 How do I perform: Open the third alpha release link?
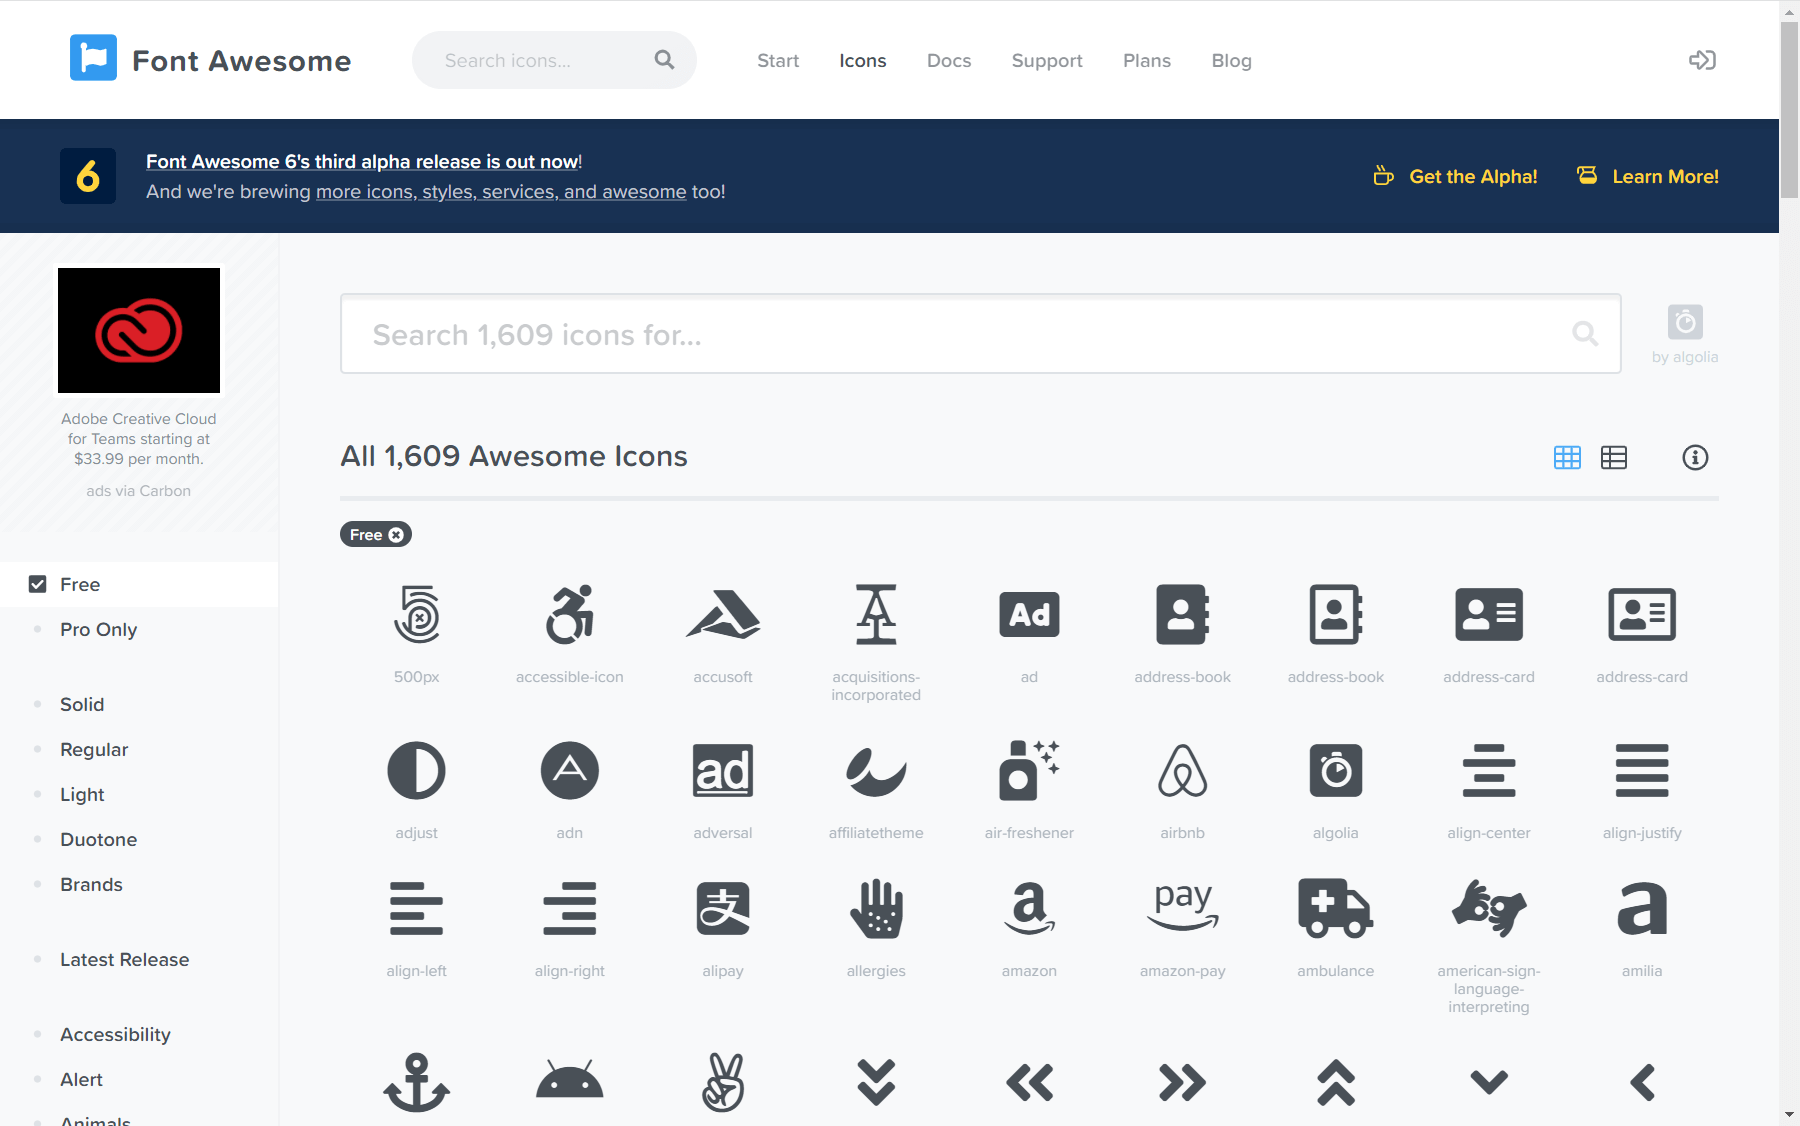click(x=362, y=161)
